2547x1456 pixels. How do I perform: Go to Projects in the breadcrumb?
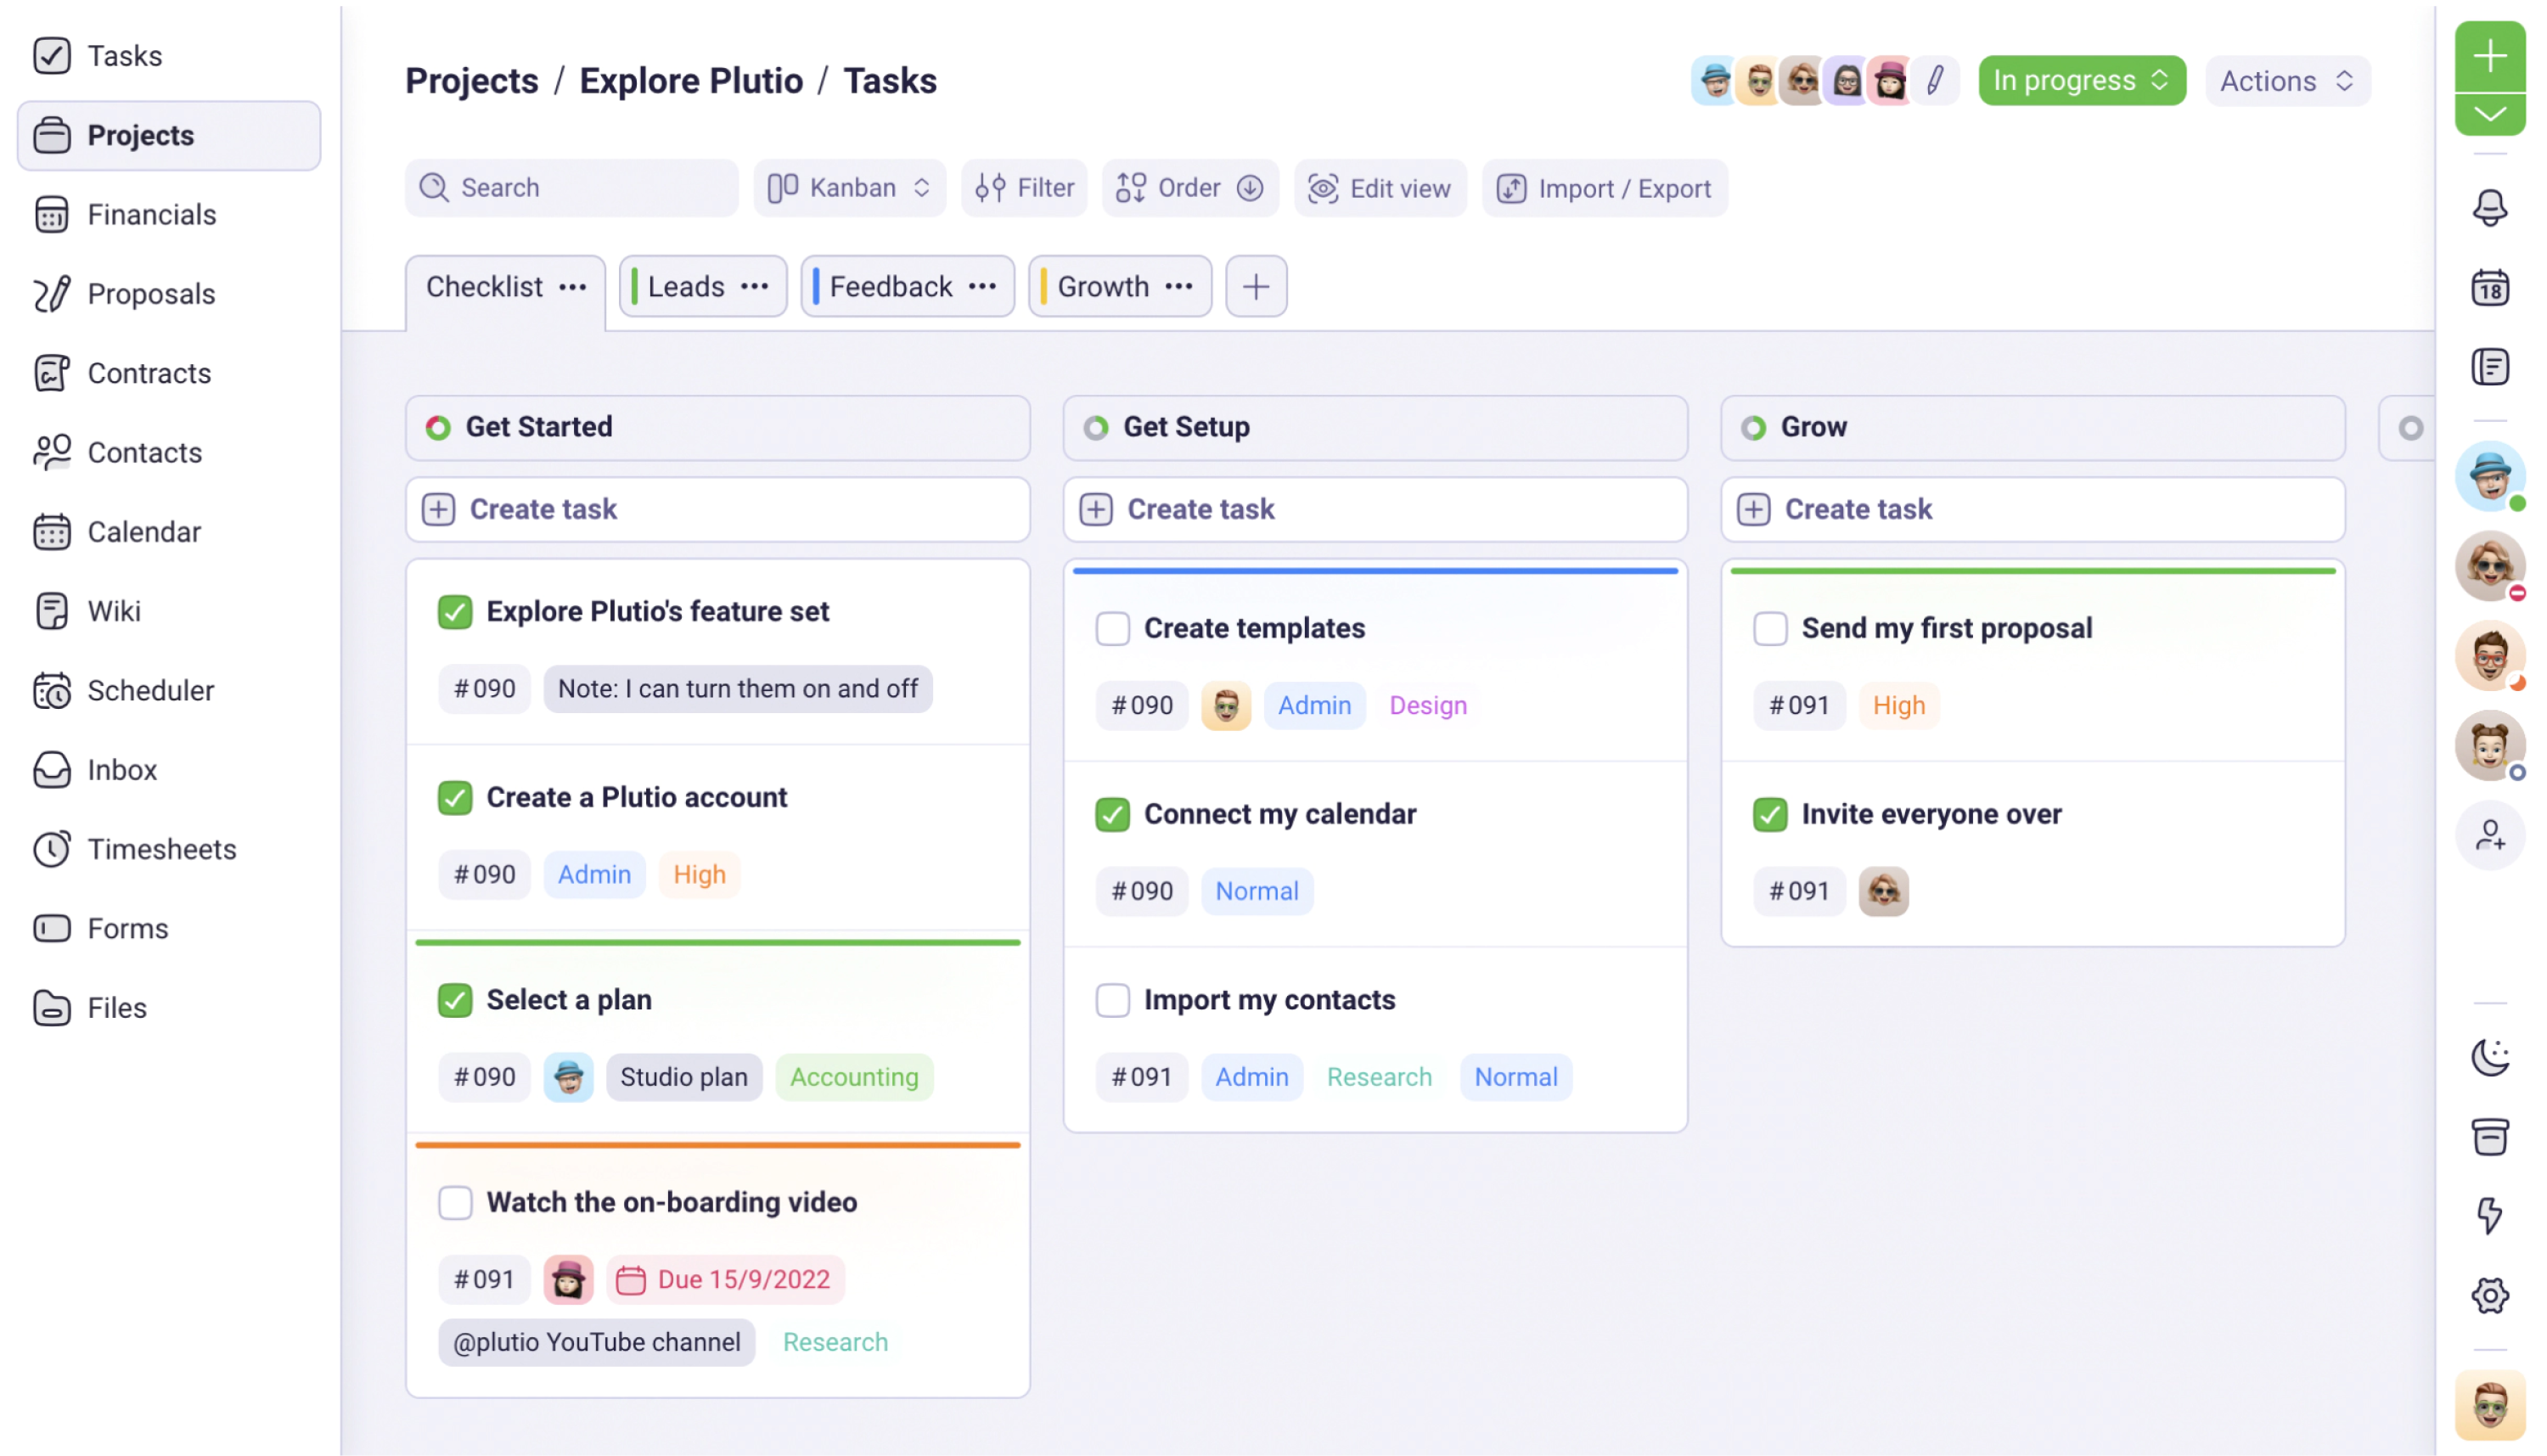point(471,80)
